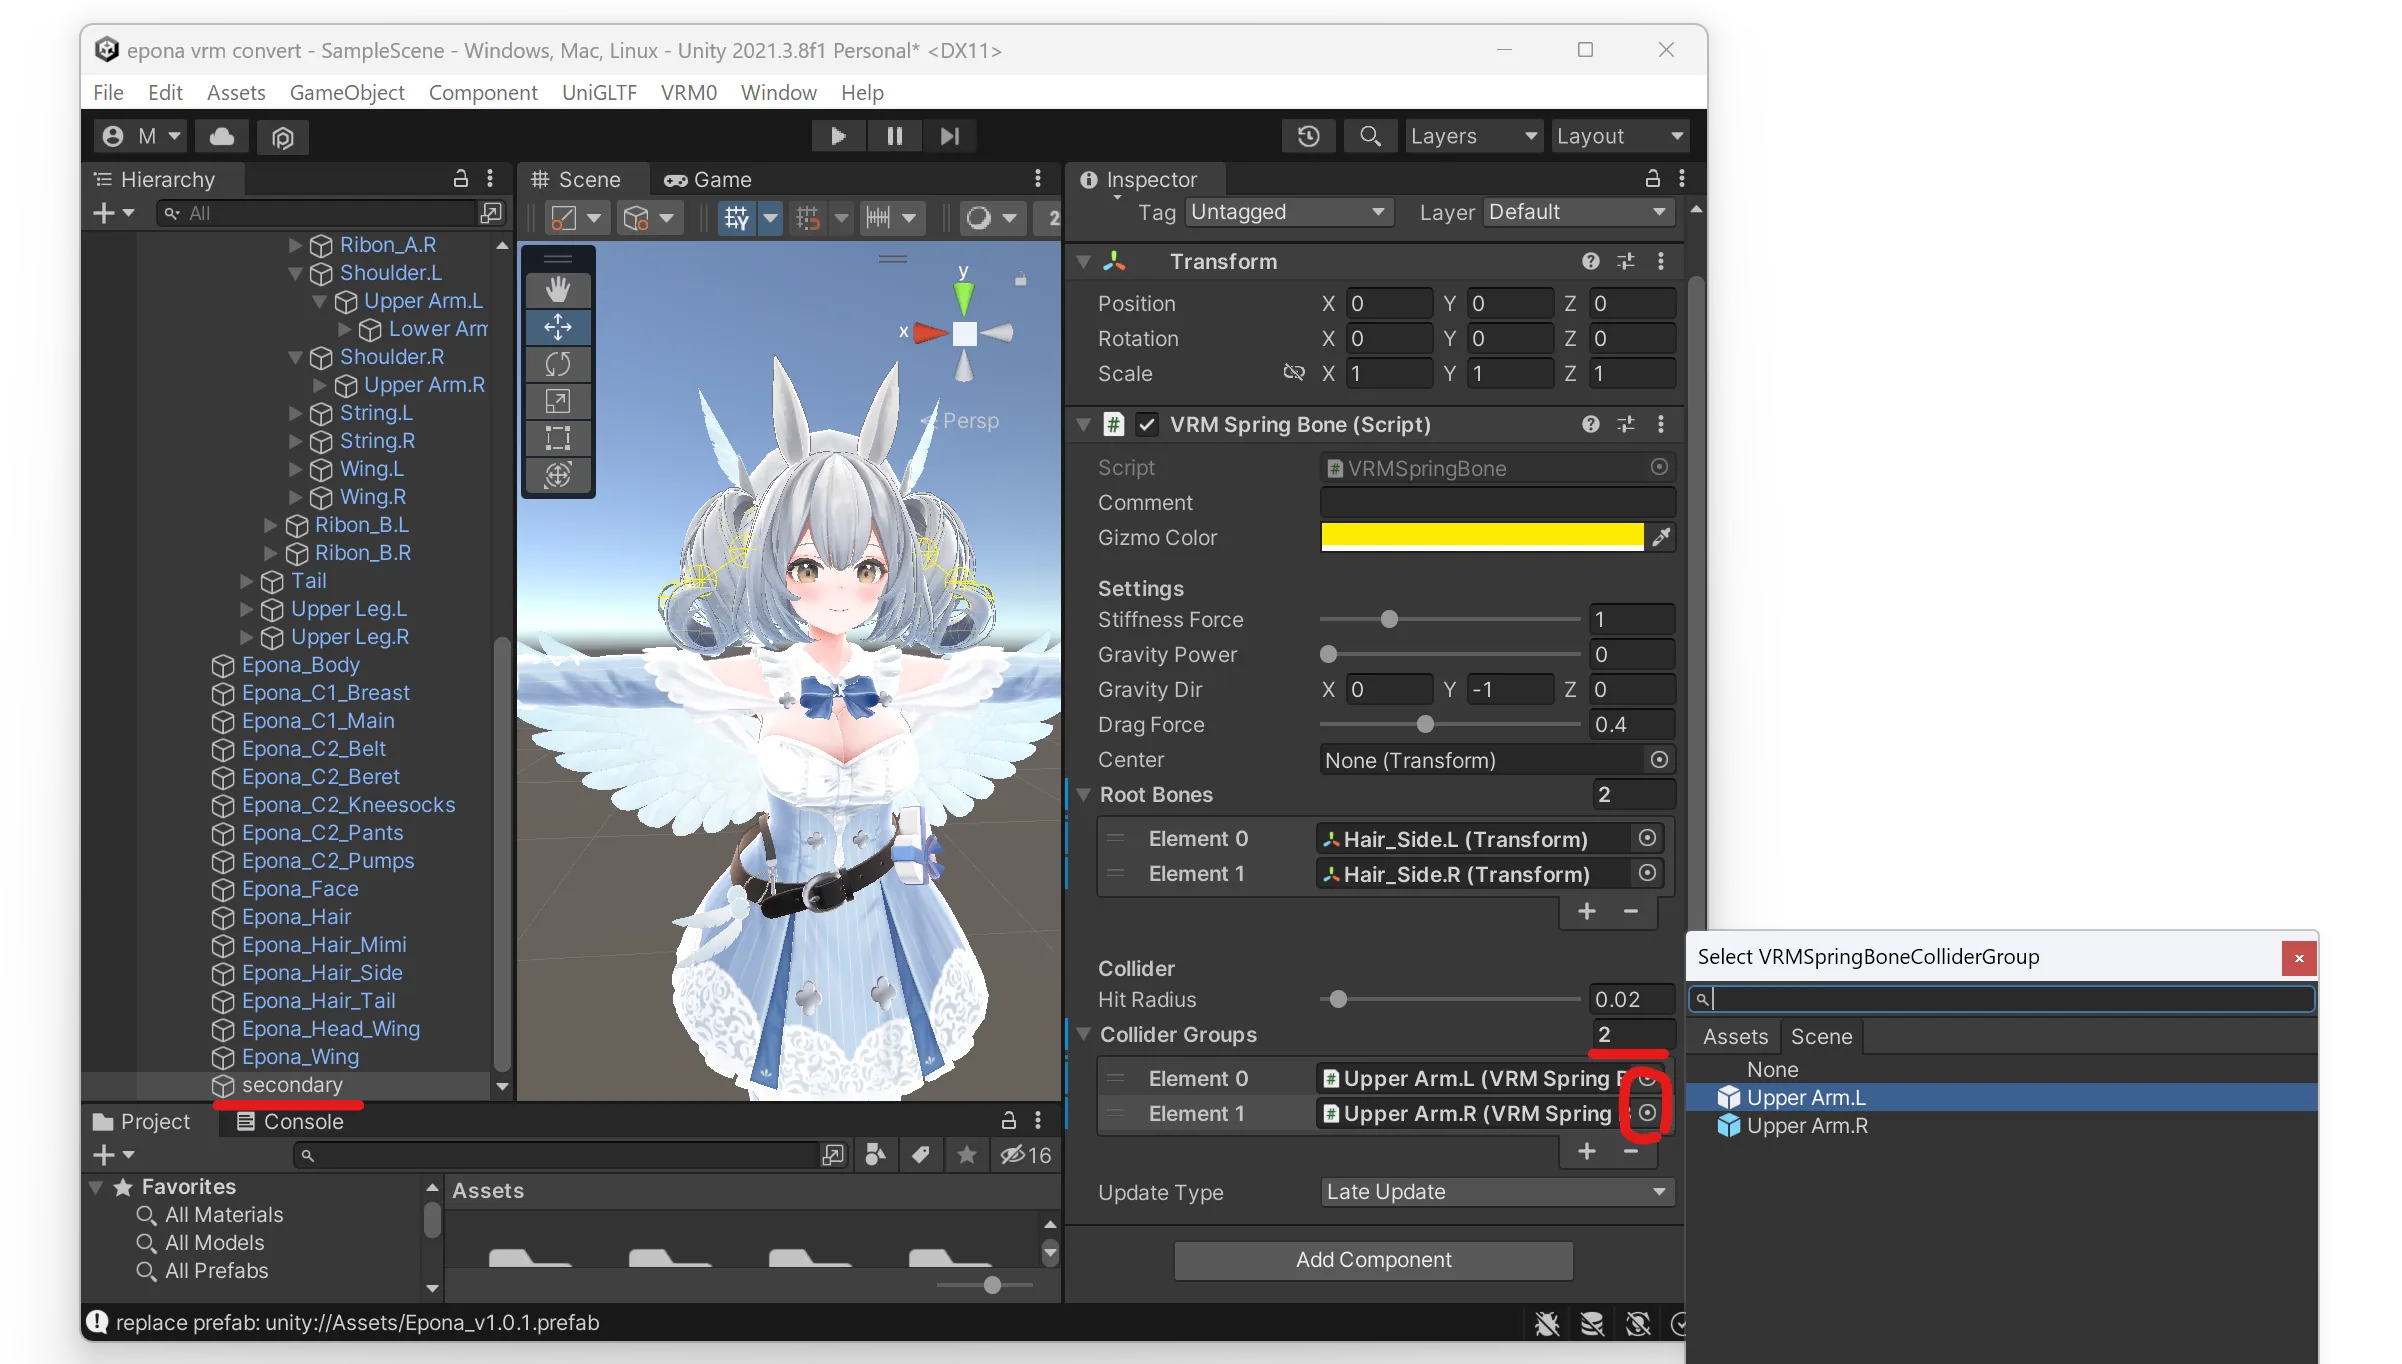Click the Add Component button

click(1373, 1260)
